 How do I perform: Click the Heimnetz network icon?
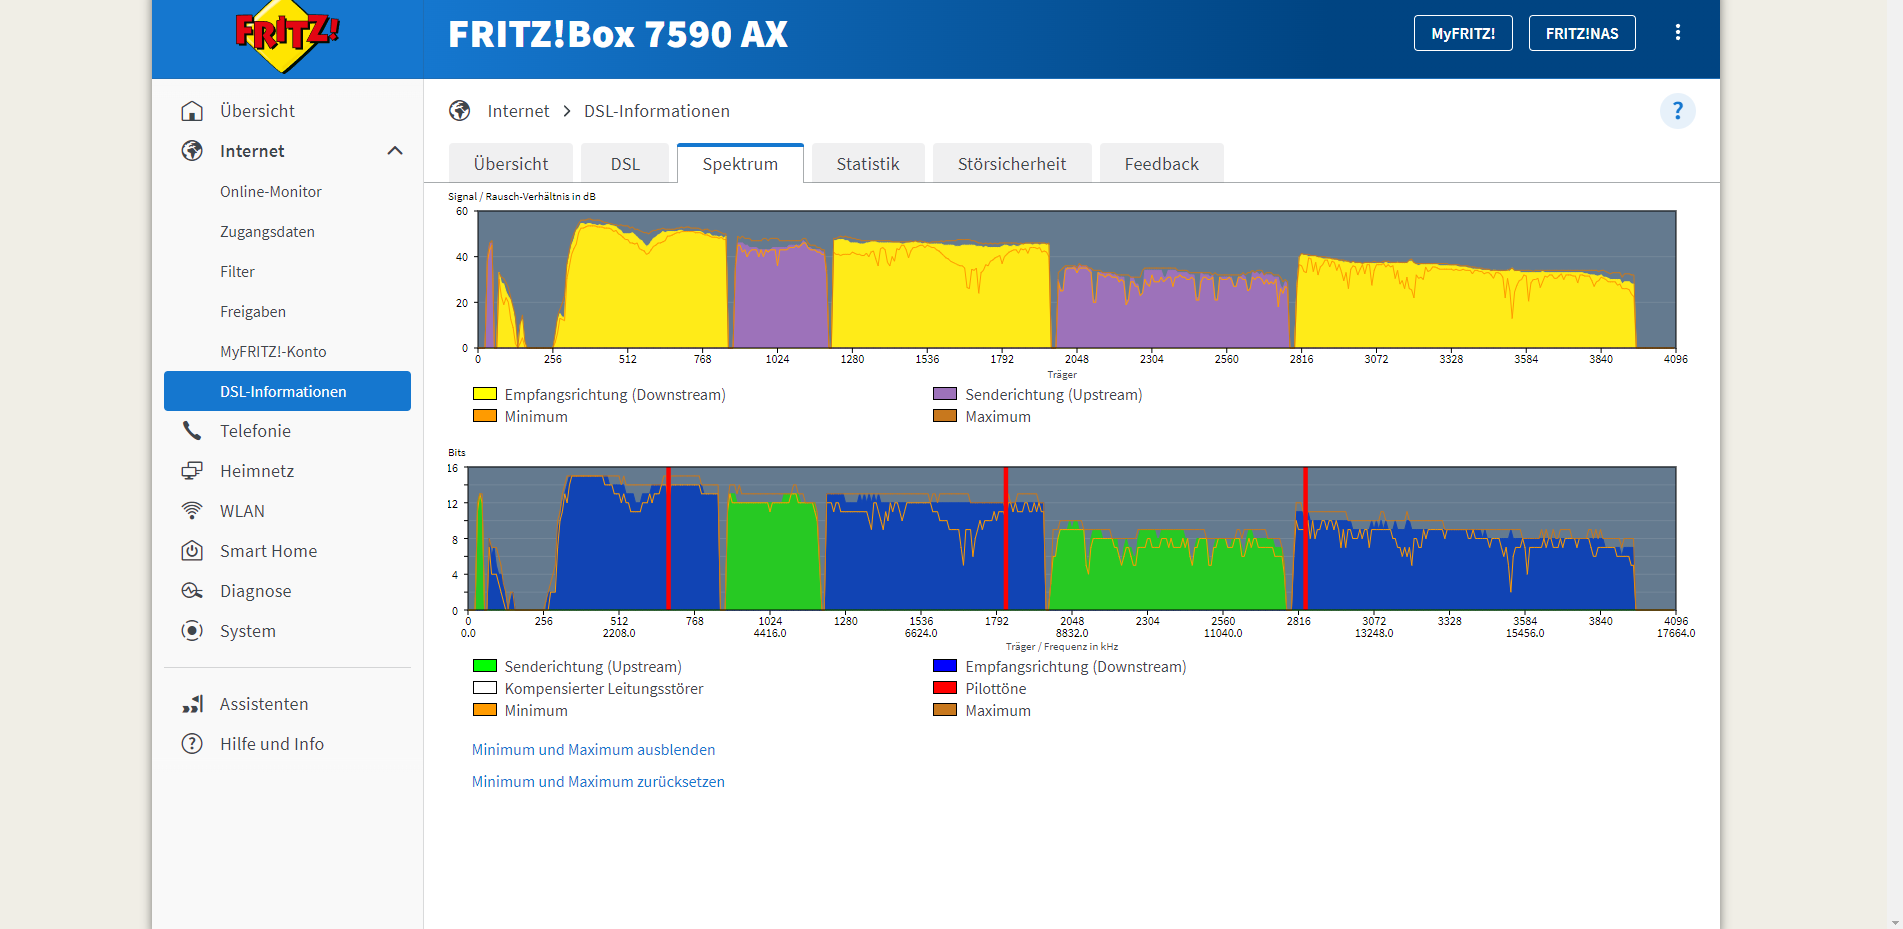pos(192,471)
